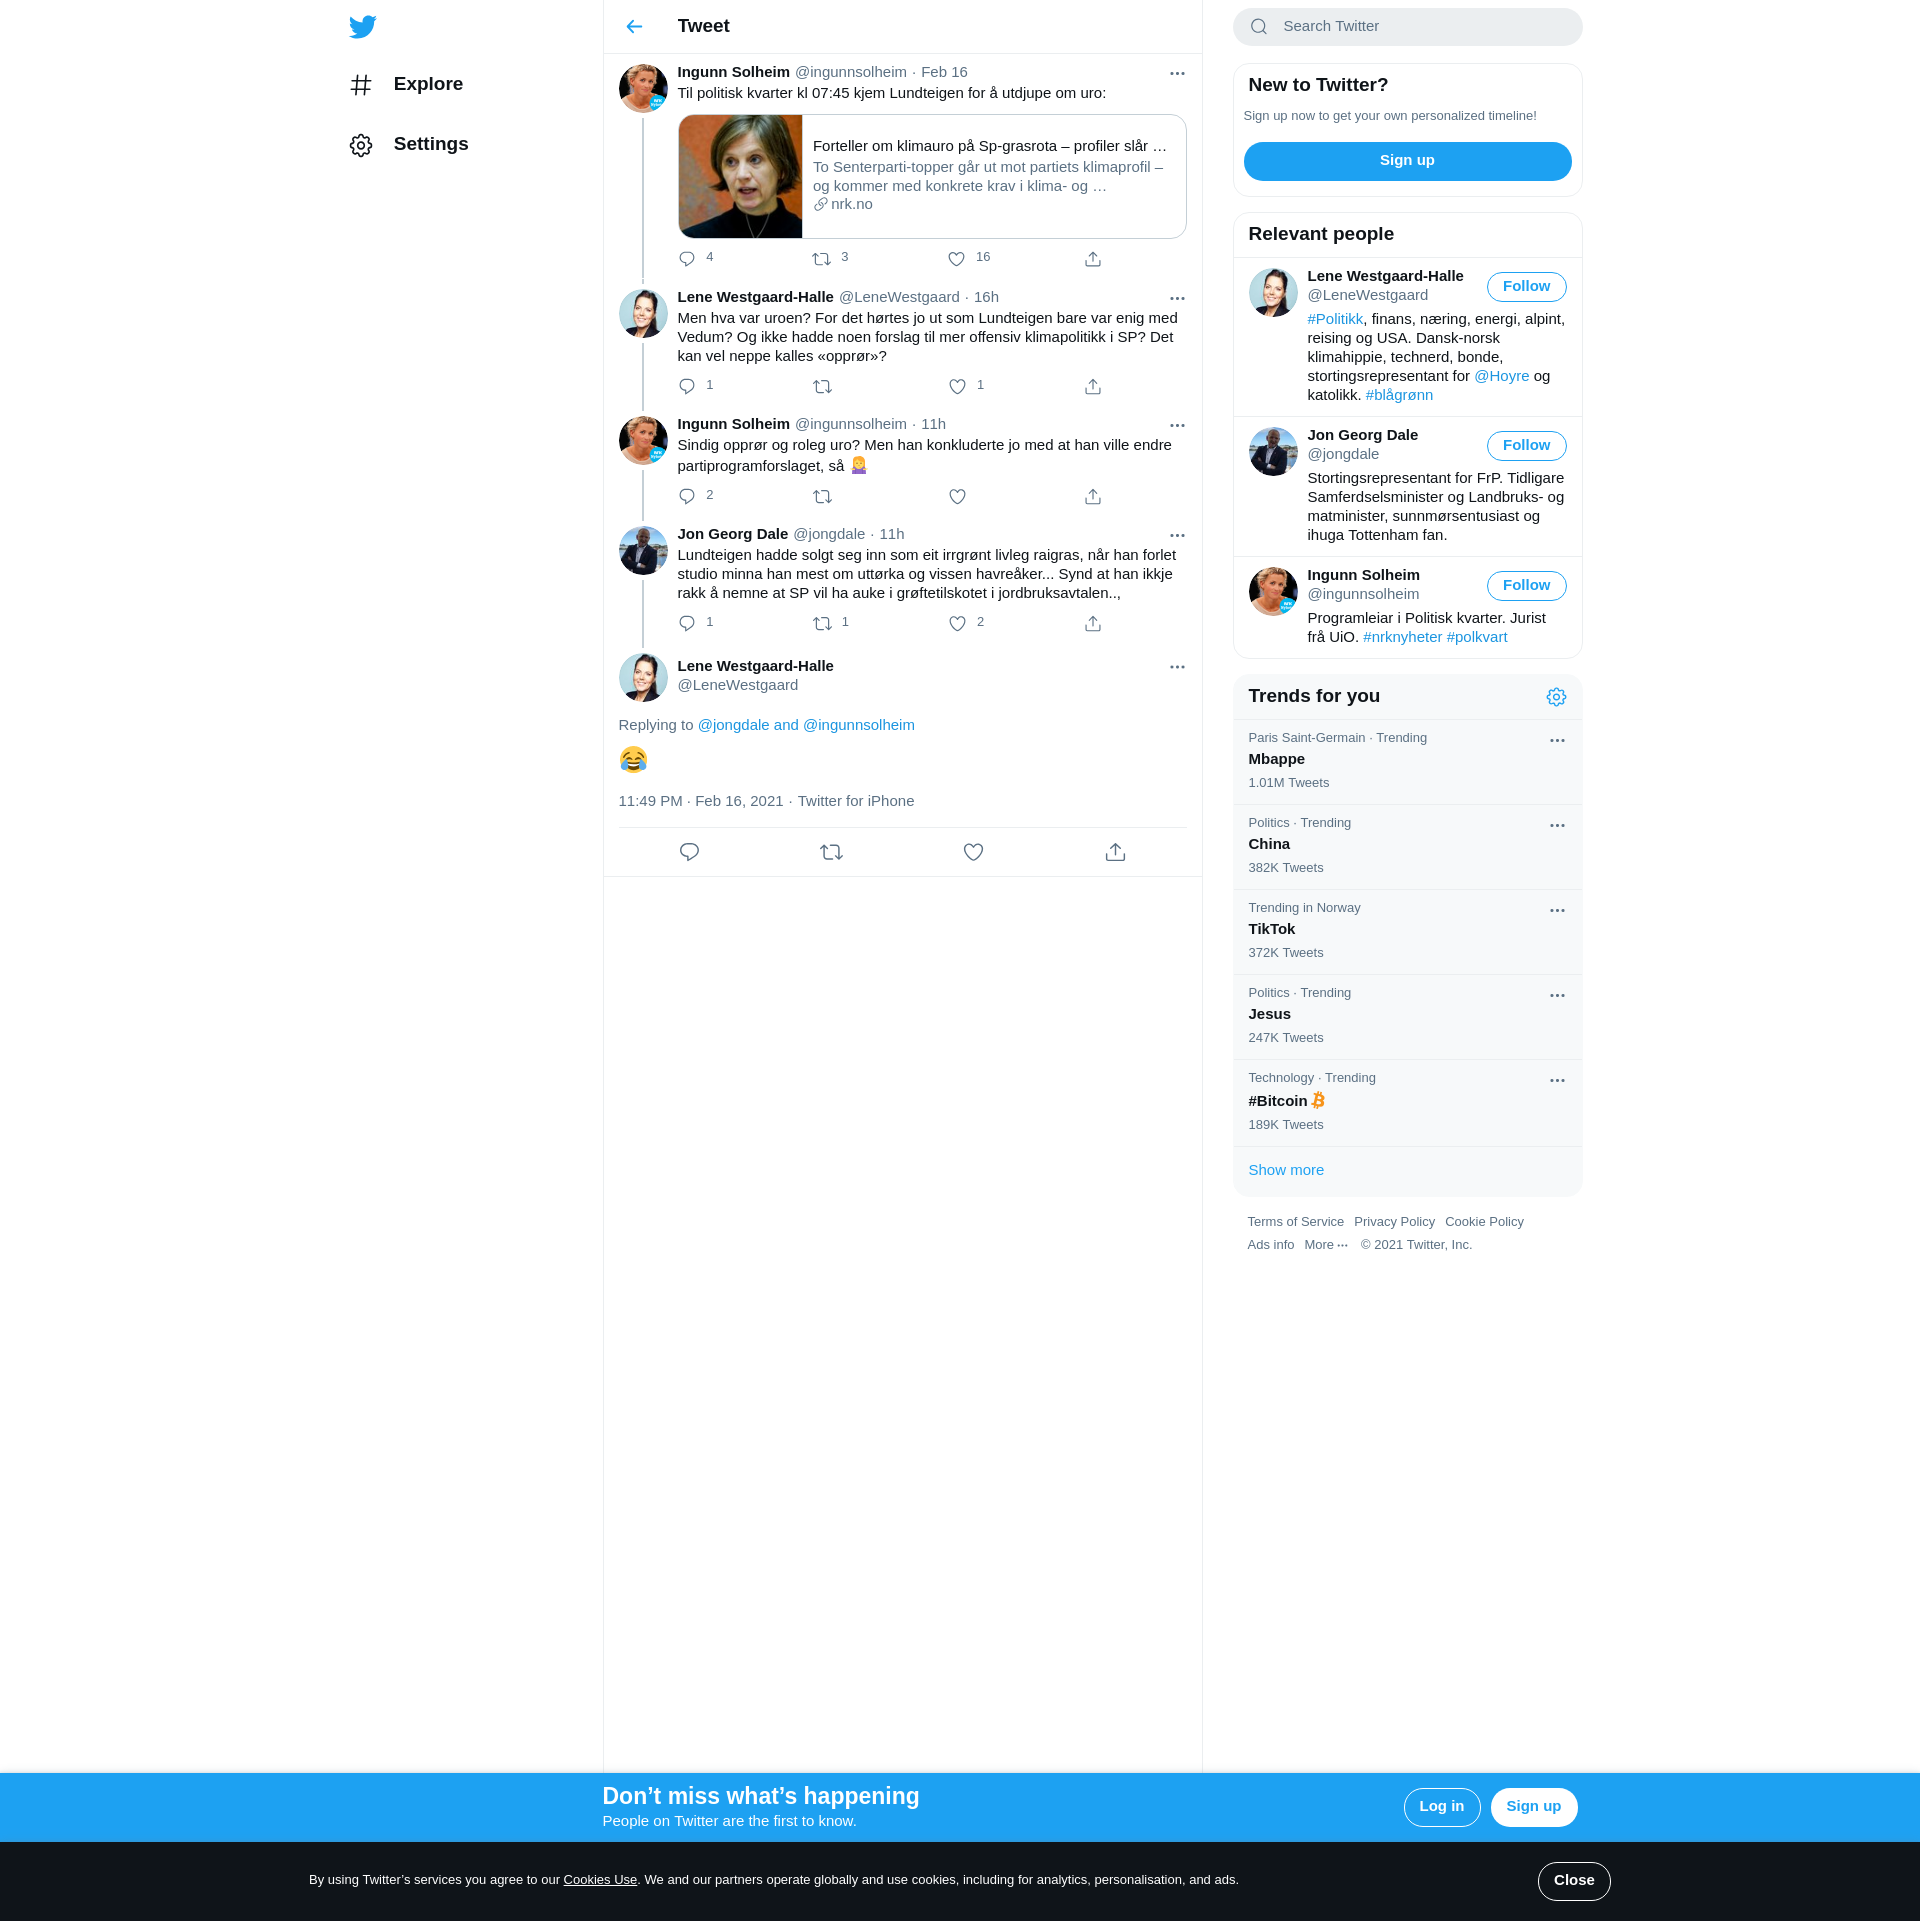1920x1921 pixels.
Task: Click Sign up on the bottom banner
Action: 1533,1807
